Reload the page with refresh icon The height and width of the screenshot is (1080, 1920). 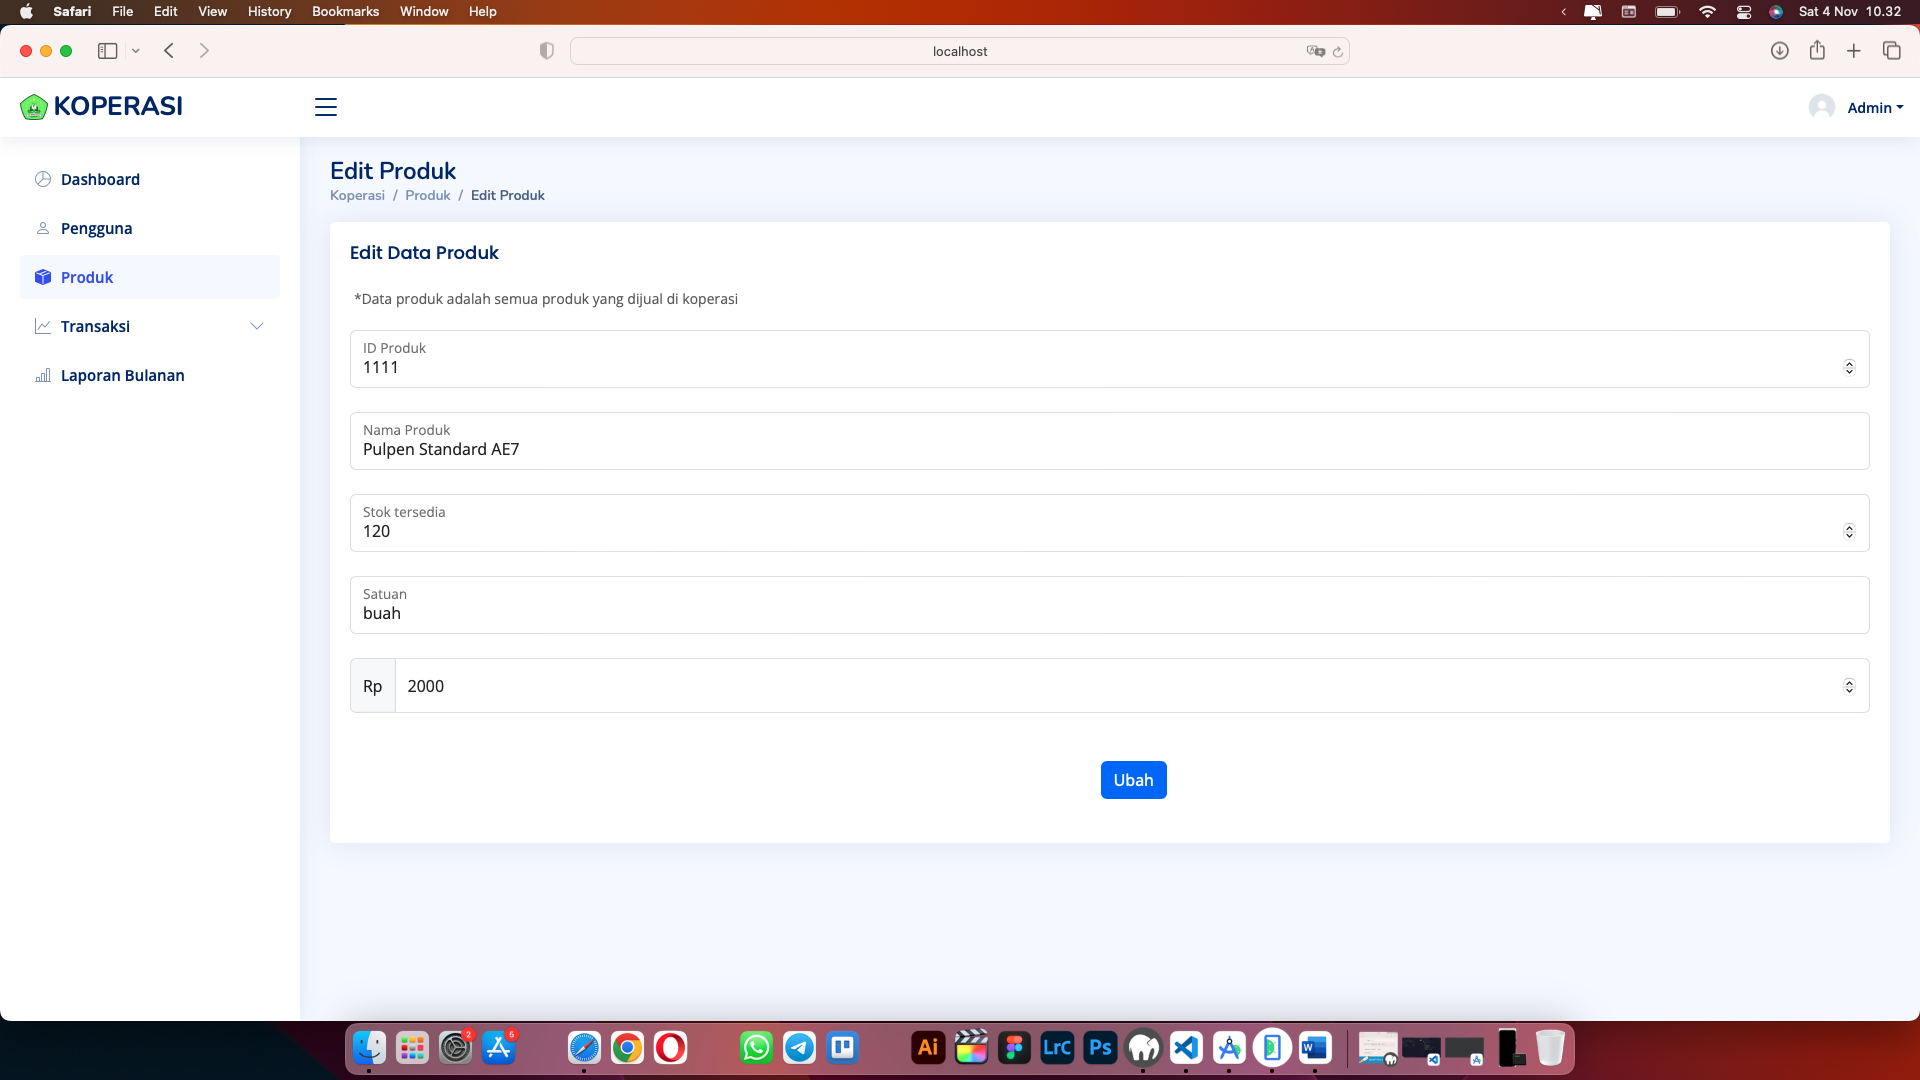1338,52
